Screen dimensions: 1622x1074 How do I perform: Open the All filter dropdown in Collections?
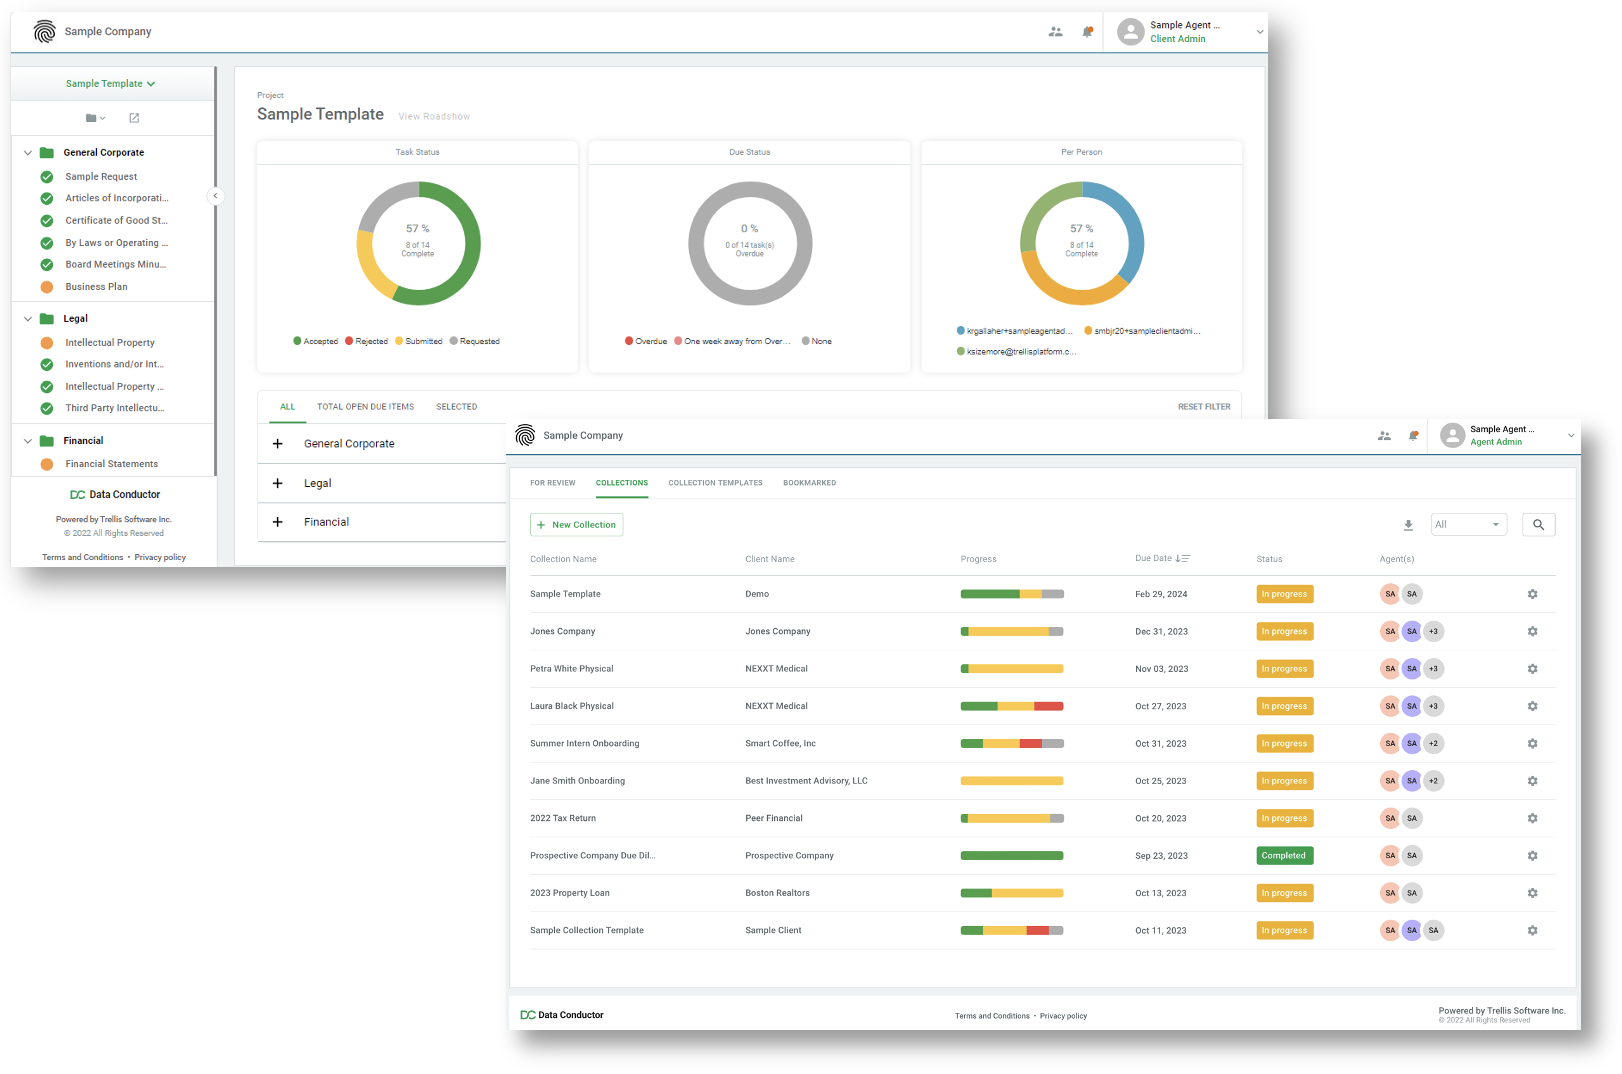tap(1467, 525)
